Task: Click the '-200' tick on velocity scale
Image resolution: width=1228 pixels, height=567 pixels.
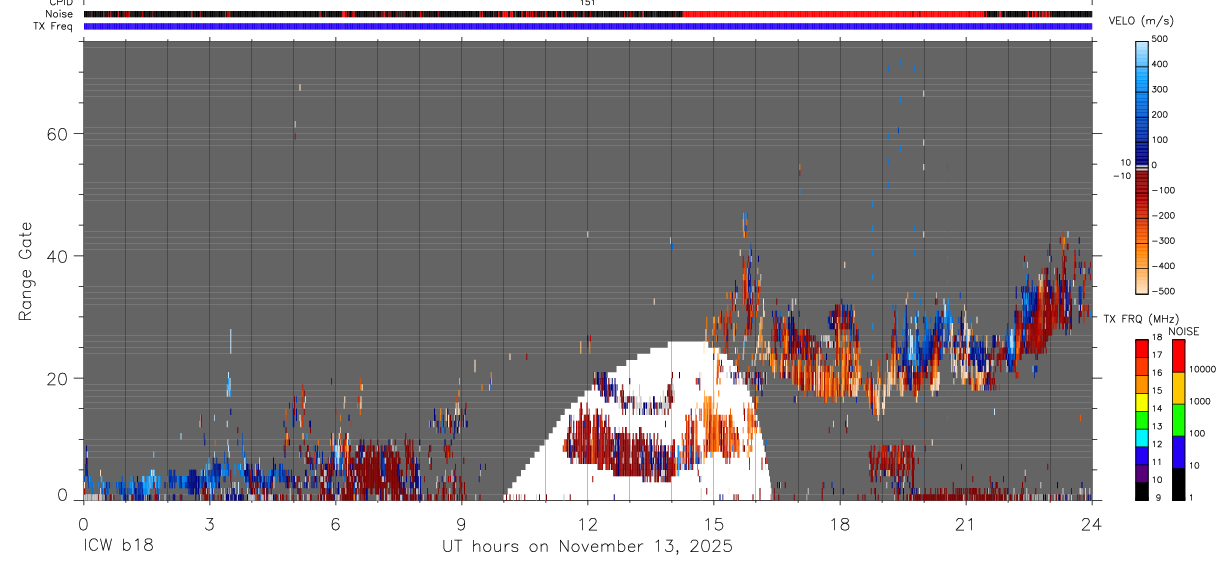Action: click(x=1166, y=216)
